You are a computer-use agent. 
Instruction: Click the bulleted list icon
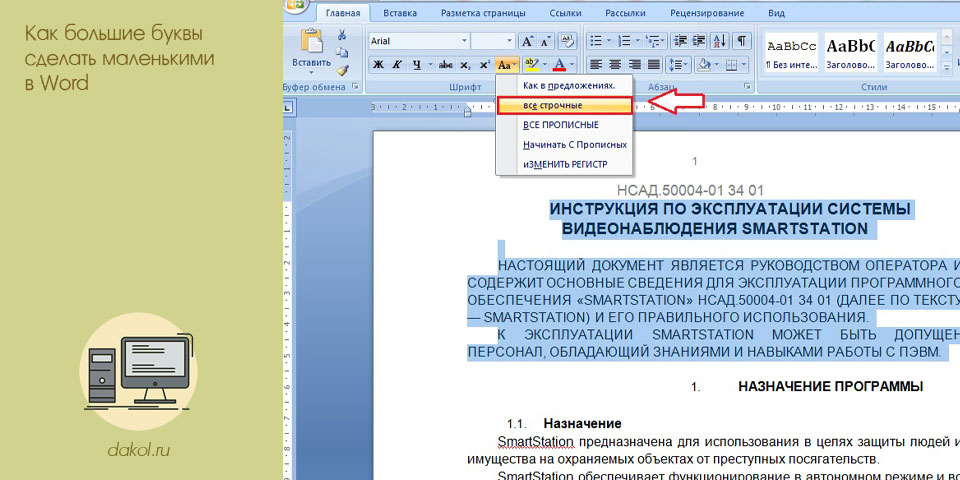[x=595, y=41]
